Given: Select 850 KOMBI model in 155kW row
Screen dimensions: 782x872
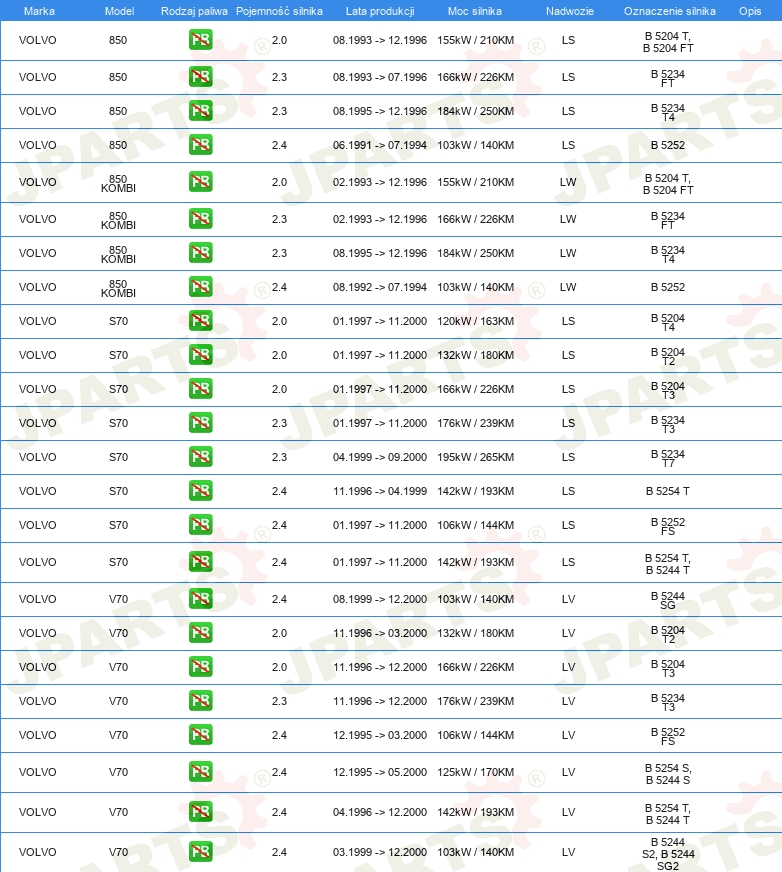Looking at the screenshot, I should pos(118,184).
